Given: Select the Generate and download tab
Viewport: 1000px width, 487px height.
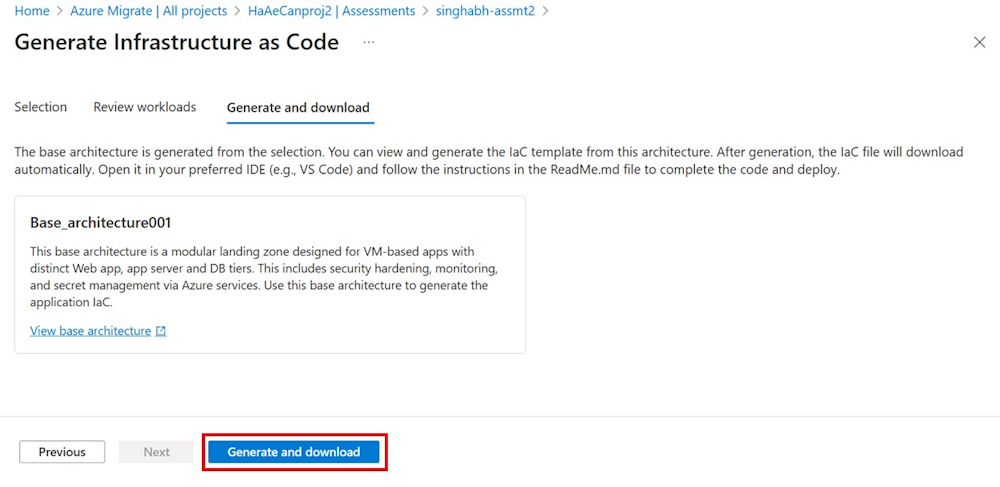Looking at the screenshot, I should [x=298, y=107].
